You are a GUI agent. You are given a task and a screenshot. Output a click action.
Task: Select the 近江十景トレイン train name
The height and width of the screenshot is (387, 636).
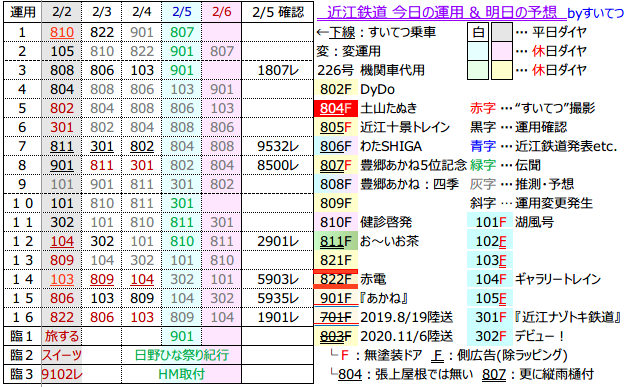405,127
